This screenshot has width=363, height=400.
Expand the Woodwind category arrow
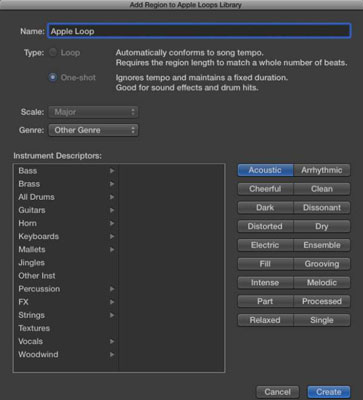click(112, 354)
